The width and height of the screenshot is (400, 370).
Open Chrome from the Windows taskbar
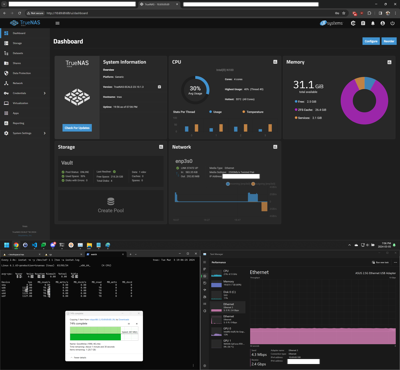16,245
